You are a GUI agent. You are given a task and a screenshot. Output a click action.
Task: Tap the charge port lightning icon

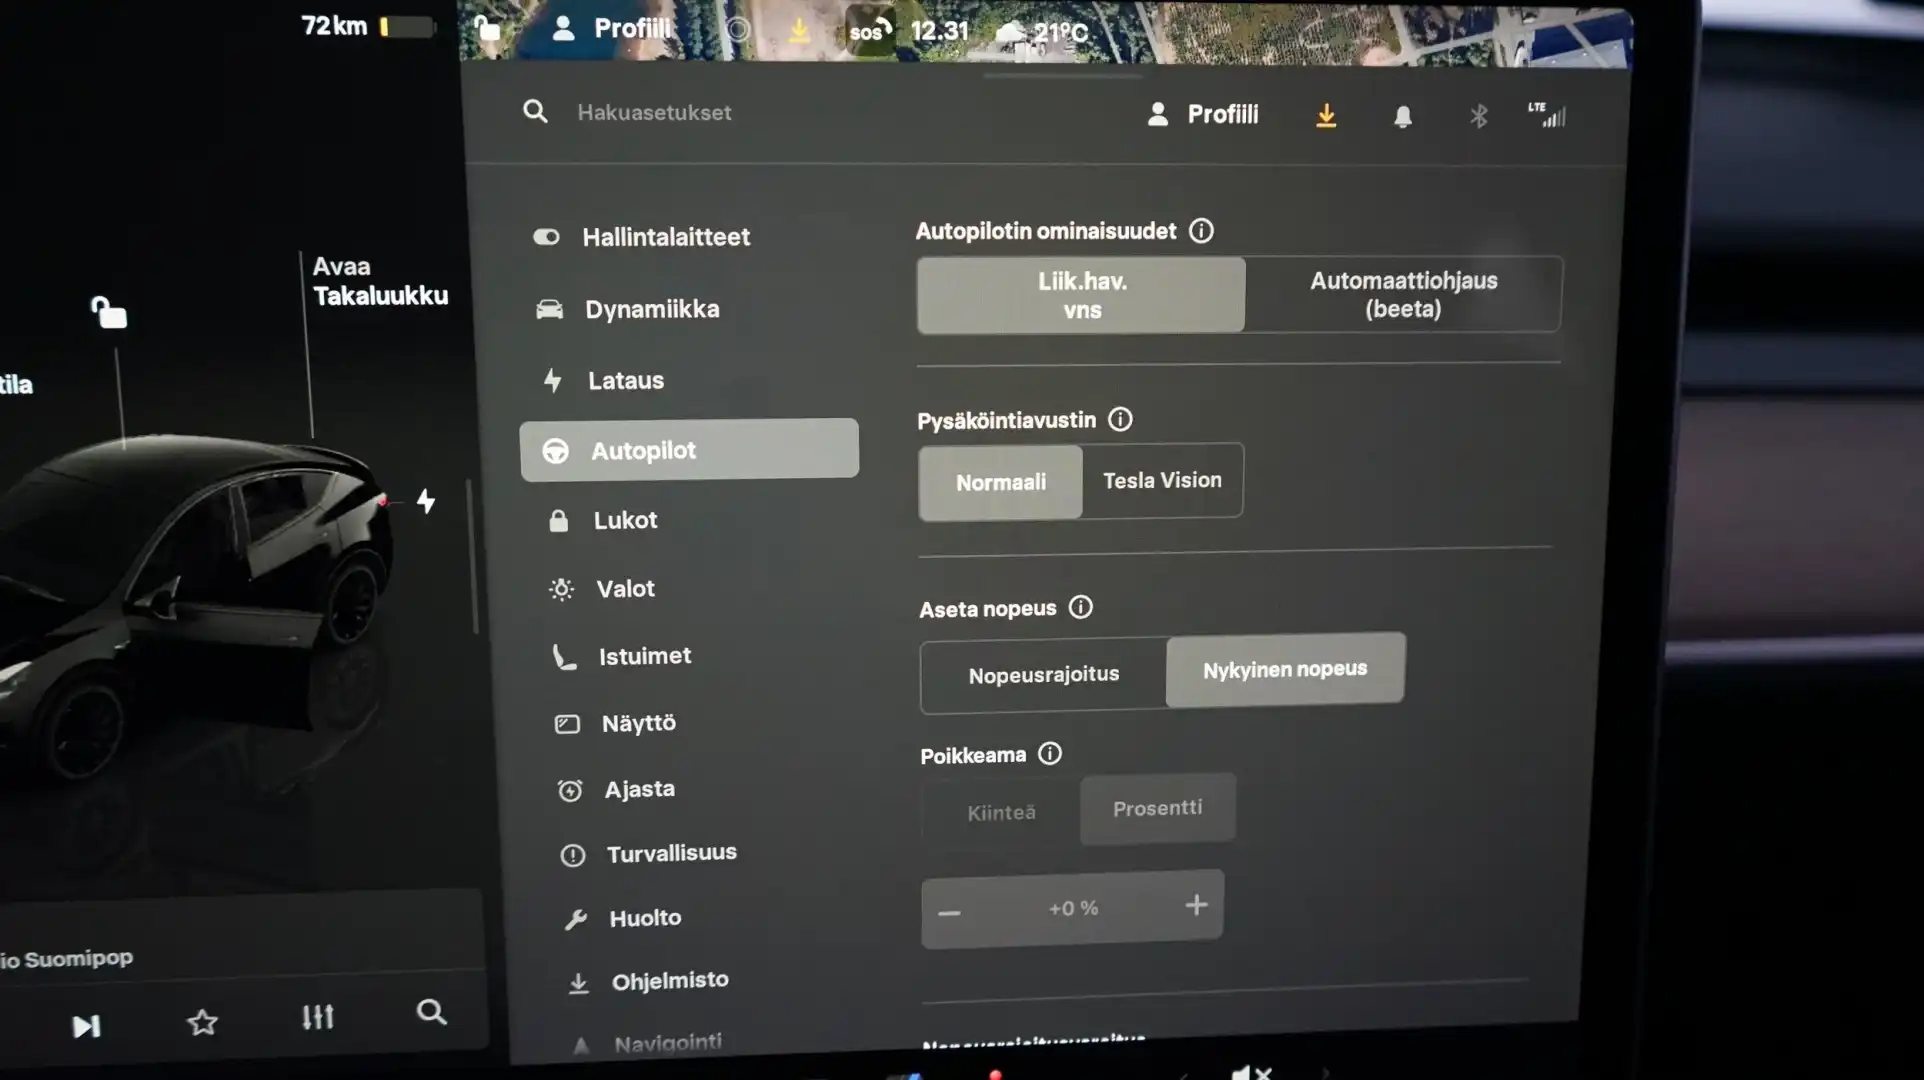tap(426, 501)
